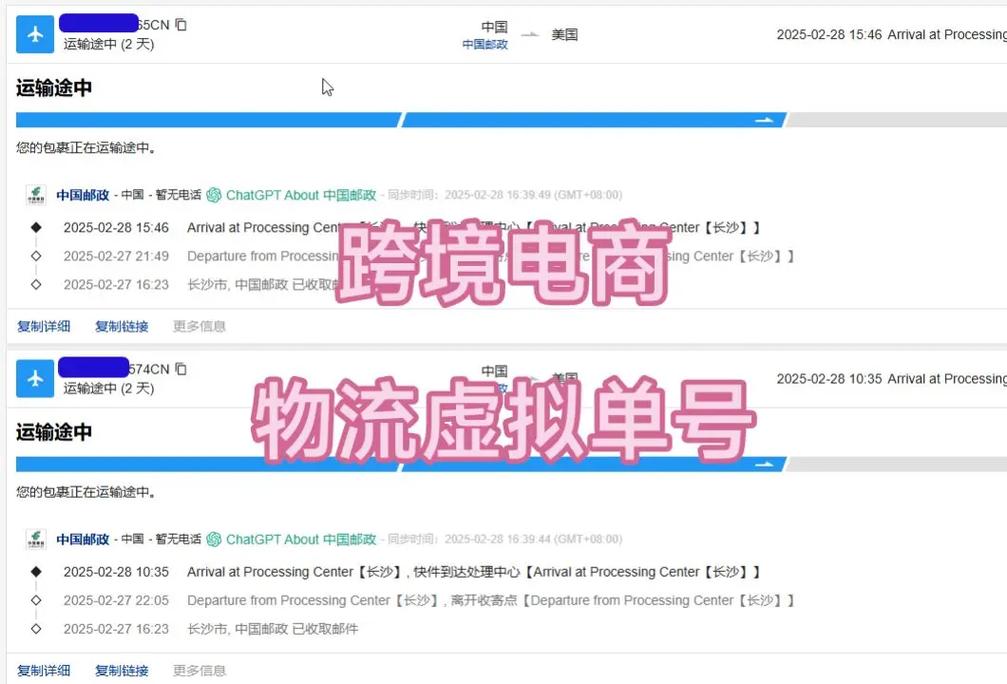
Task: Click the airplane icon for package ending 574CN
Action: [35, 379]
